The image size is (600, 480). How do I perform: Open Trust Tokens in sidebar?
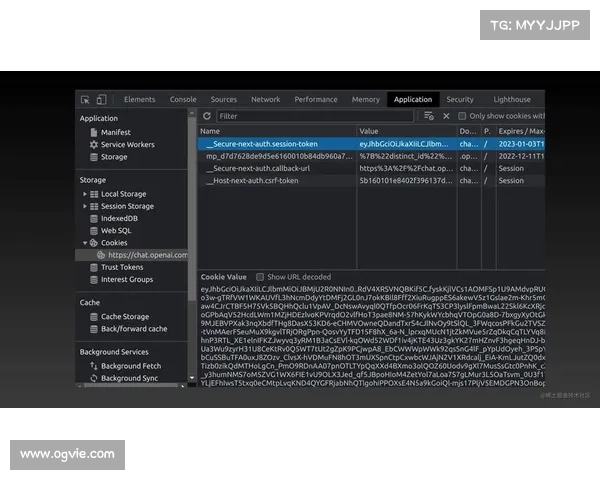tap(122, 267)
